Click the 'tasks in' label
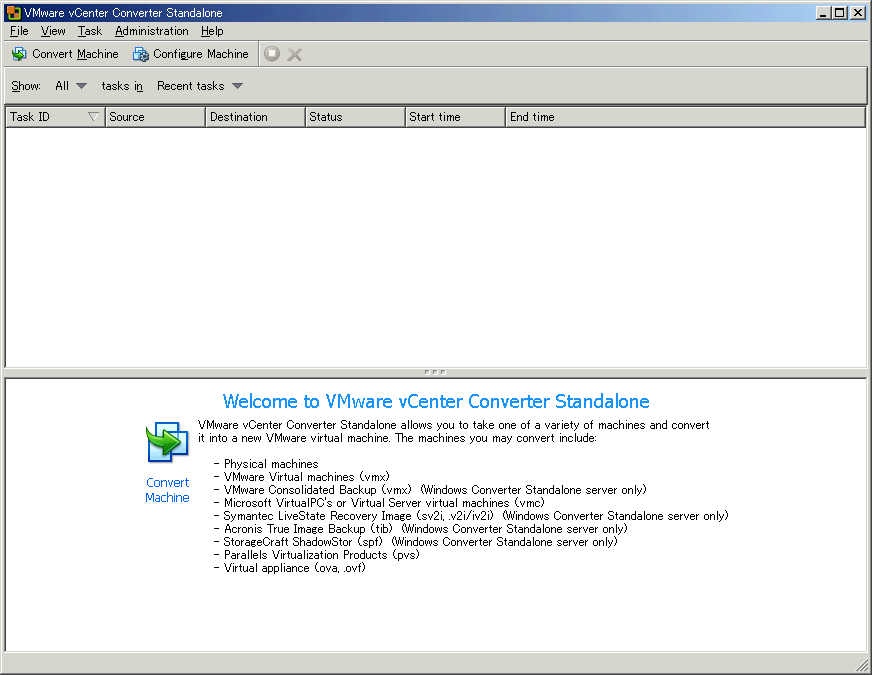Screen dimensions: 872x675 pyautogui.click(x=122, y=86)
